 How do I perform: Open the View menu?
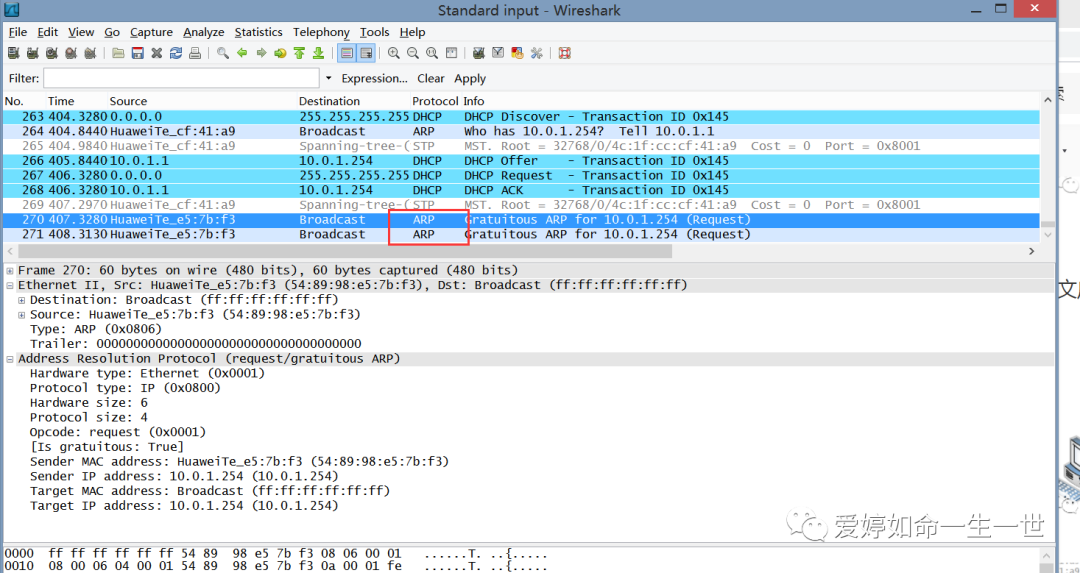(81, 32)
